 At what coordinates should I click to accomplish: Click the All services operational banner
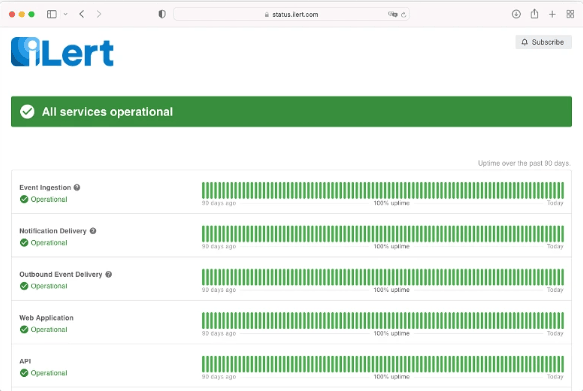(x=292, y=112)
